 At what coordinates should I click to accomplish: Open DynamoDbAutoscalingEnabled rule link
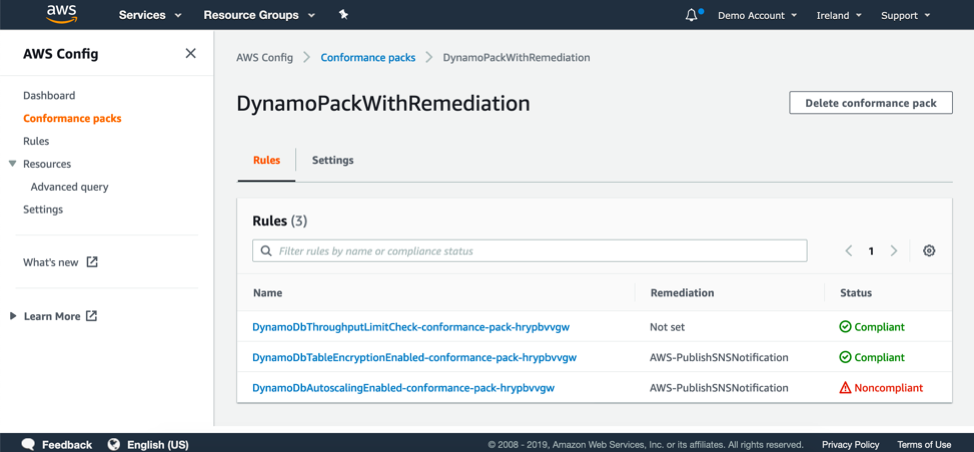[x=403, y=388]
